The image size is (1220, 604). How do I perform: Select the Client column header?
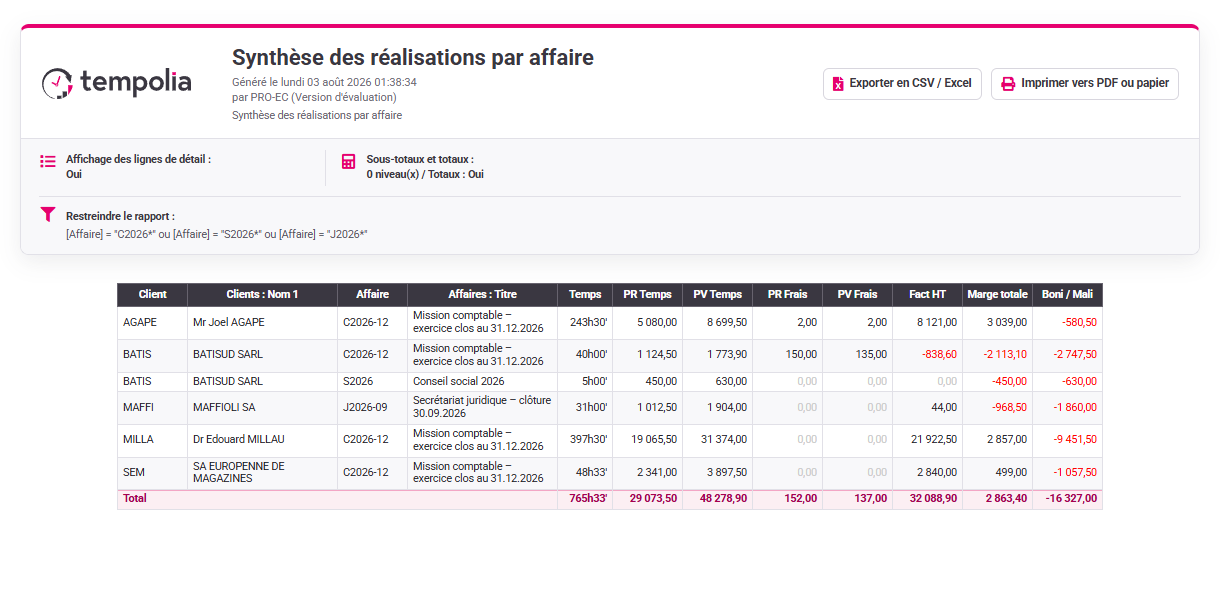coord(152,294)
